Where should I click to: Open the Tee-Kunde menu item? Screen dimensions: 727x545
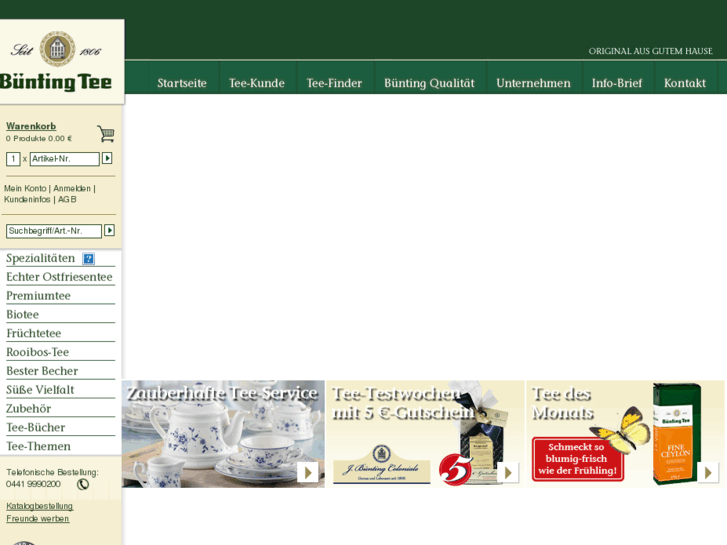(x=257, y=83)
